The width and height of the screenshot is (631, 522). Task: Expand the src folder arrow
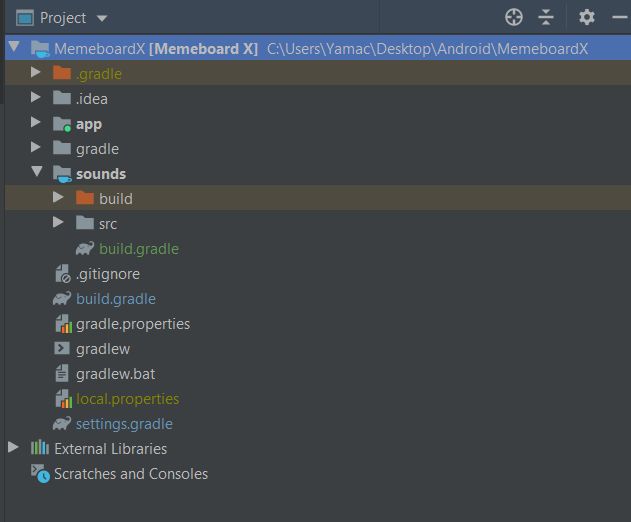[58, 222]
